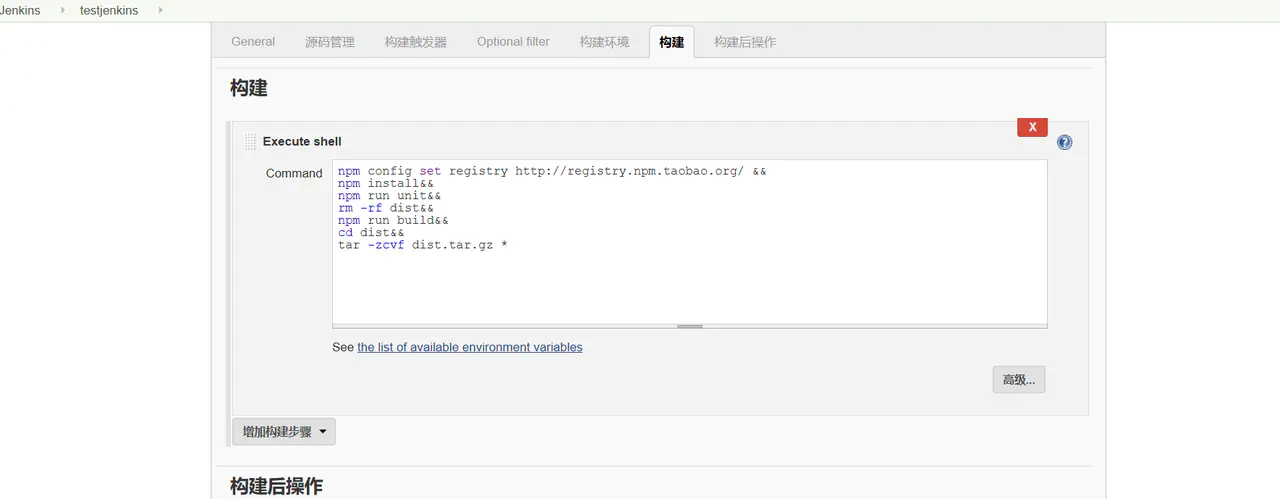Expand the breadcrumb arrow after testjenkins
Screen dimensions: 1280x499
pyautogui.click(x=160, y=10)
